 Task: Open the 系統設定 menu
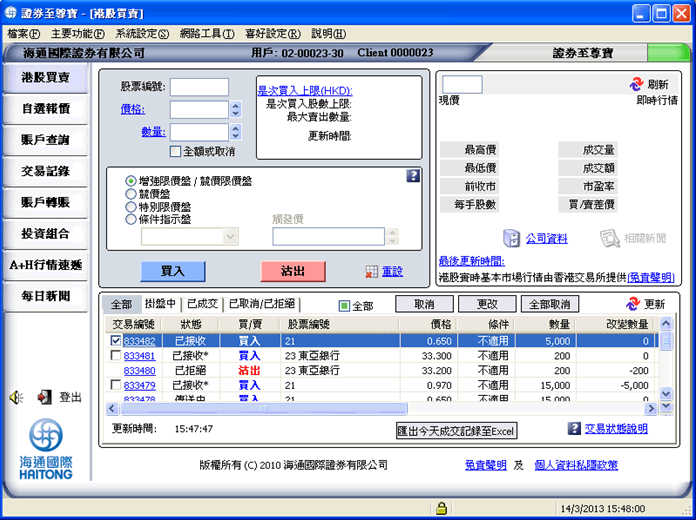(x=142, y=34)
